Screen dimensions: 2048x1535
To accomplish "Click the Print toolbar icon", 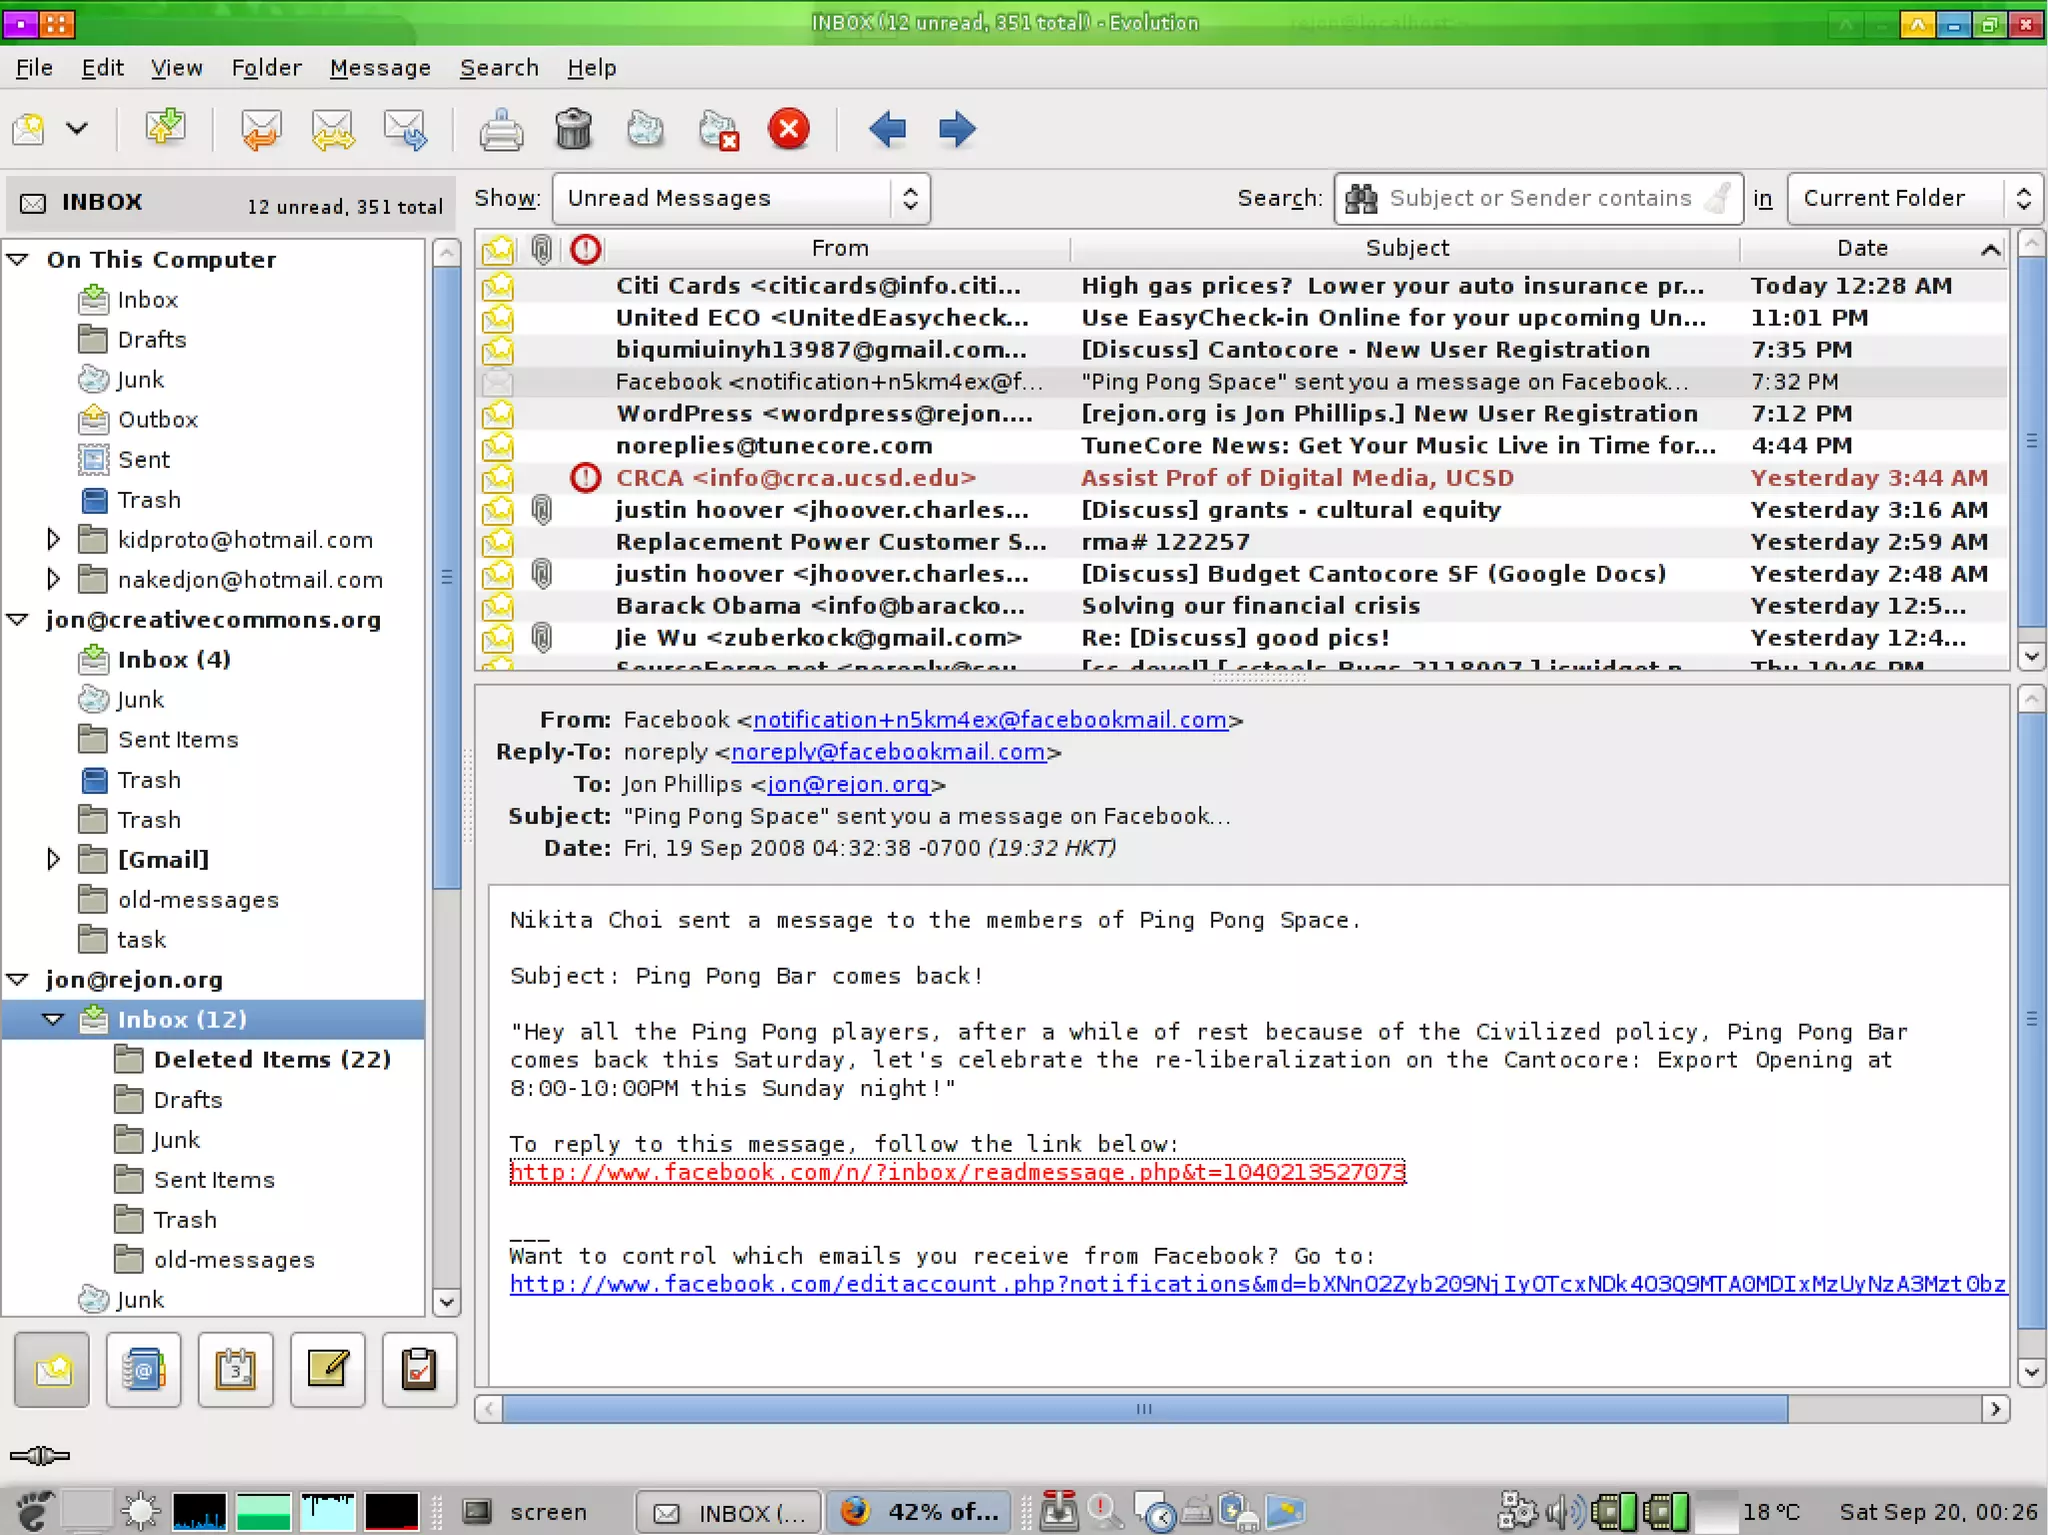I will click(500, 129).
